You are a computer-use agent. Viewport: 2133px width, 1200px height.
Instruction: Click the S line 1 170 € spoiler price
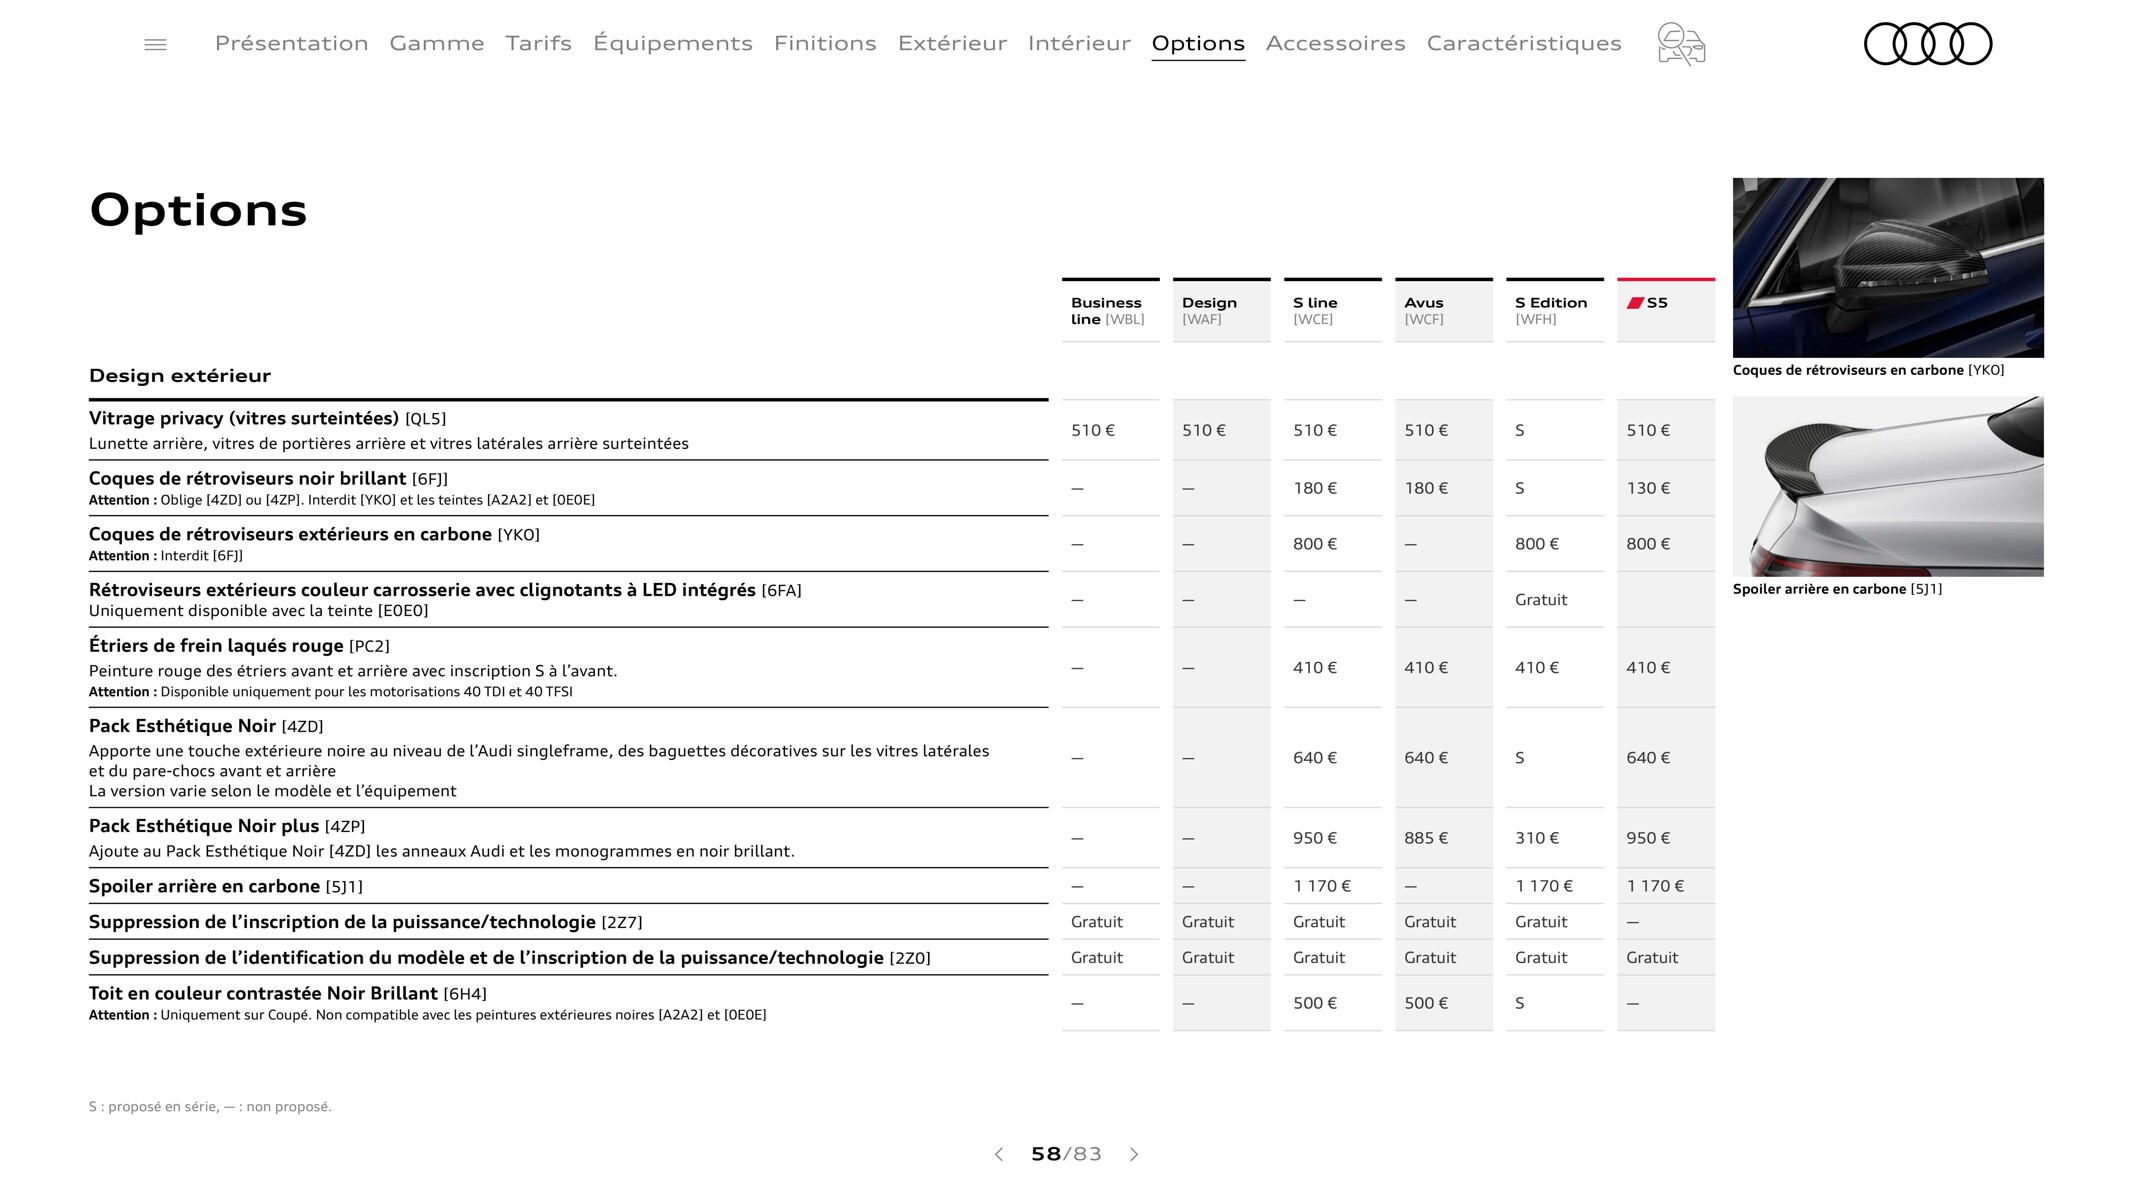1332,886
